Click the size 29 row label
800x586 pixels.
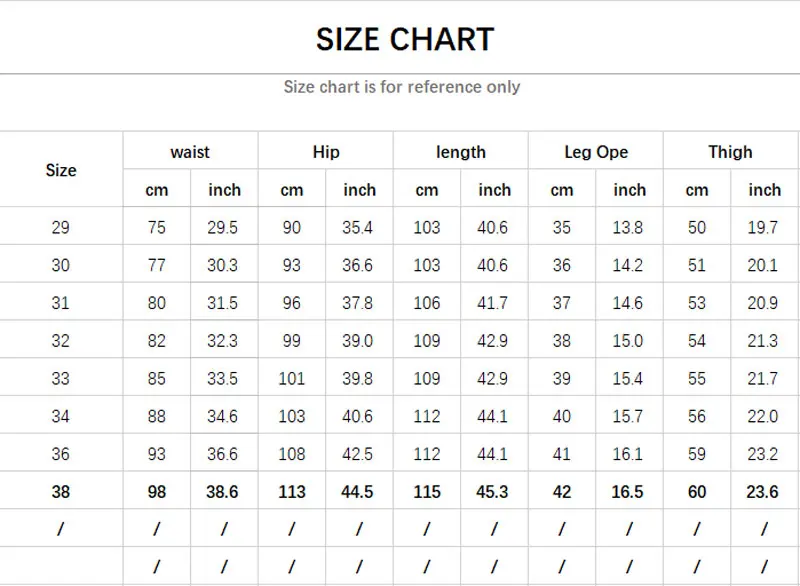tap(61, 228)
